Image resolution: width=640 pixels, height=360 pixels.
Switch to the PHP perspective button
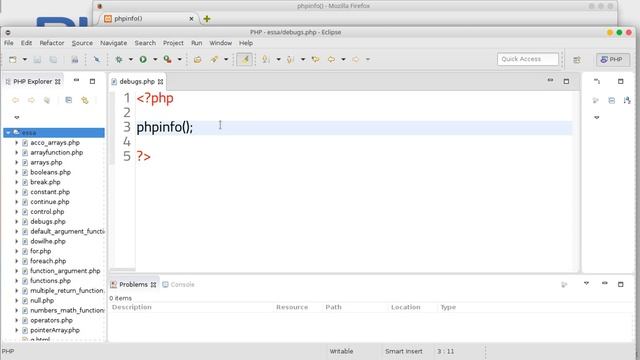(x=613, y=60)
